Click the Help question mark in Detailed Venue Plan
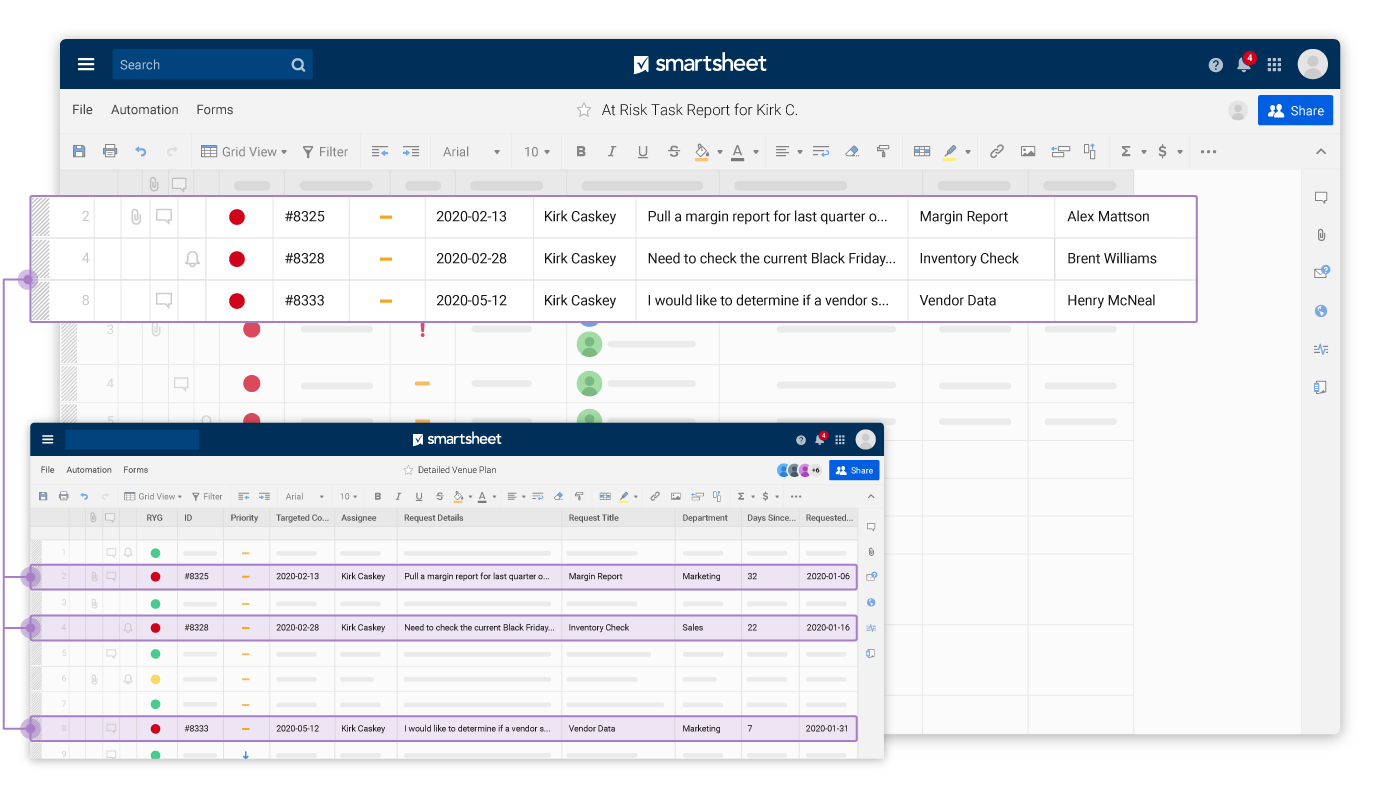This screenshot has width=1400, height=788. (x=801, y=440)
